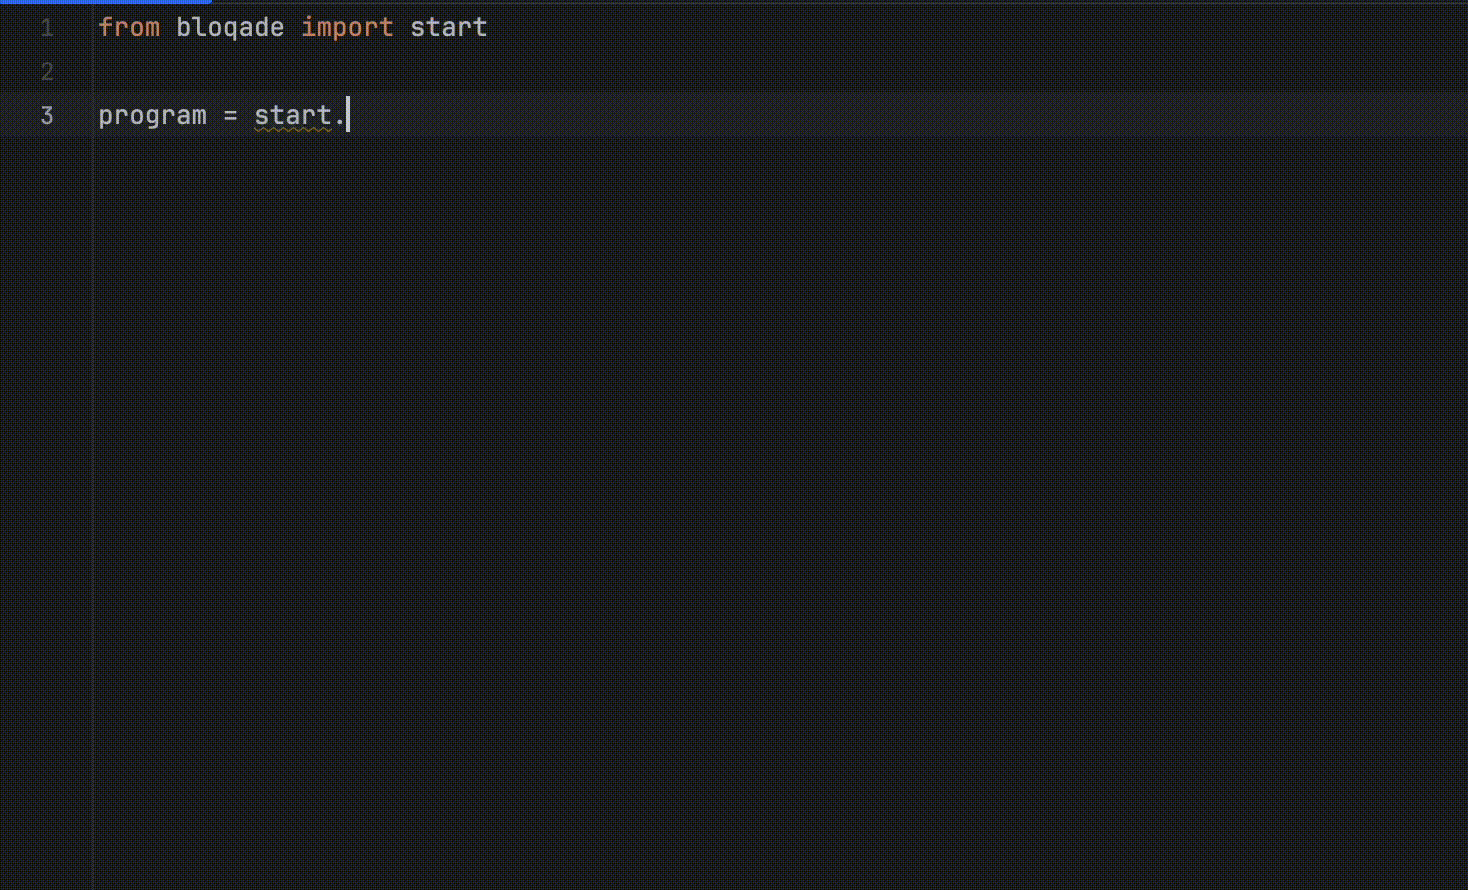1468x890 pixels.
Task: Click the equals sign on line 3
Action: [x=230, y=116]
